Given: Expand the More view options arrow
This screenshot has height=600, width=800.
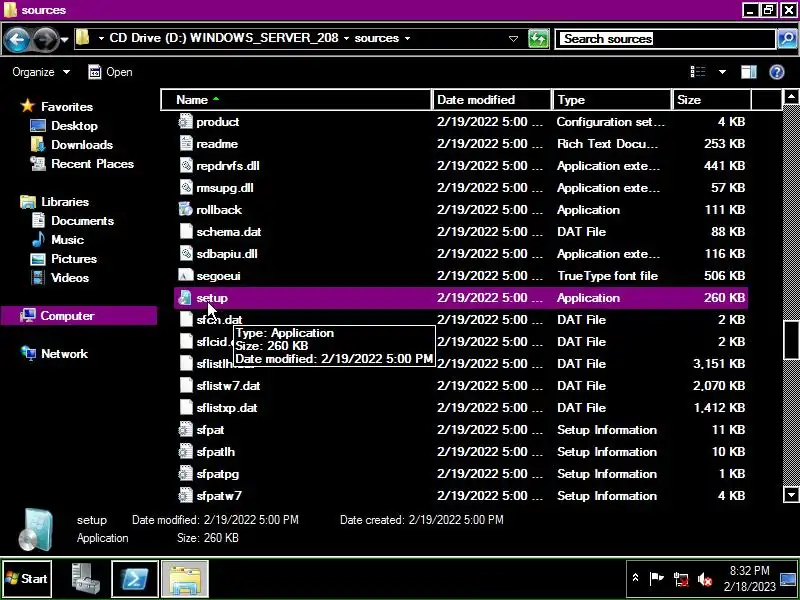Looking at the screenshot, I should coord(722,72).
